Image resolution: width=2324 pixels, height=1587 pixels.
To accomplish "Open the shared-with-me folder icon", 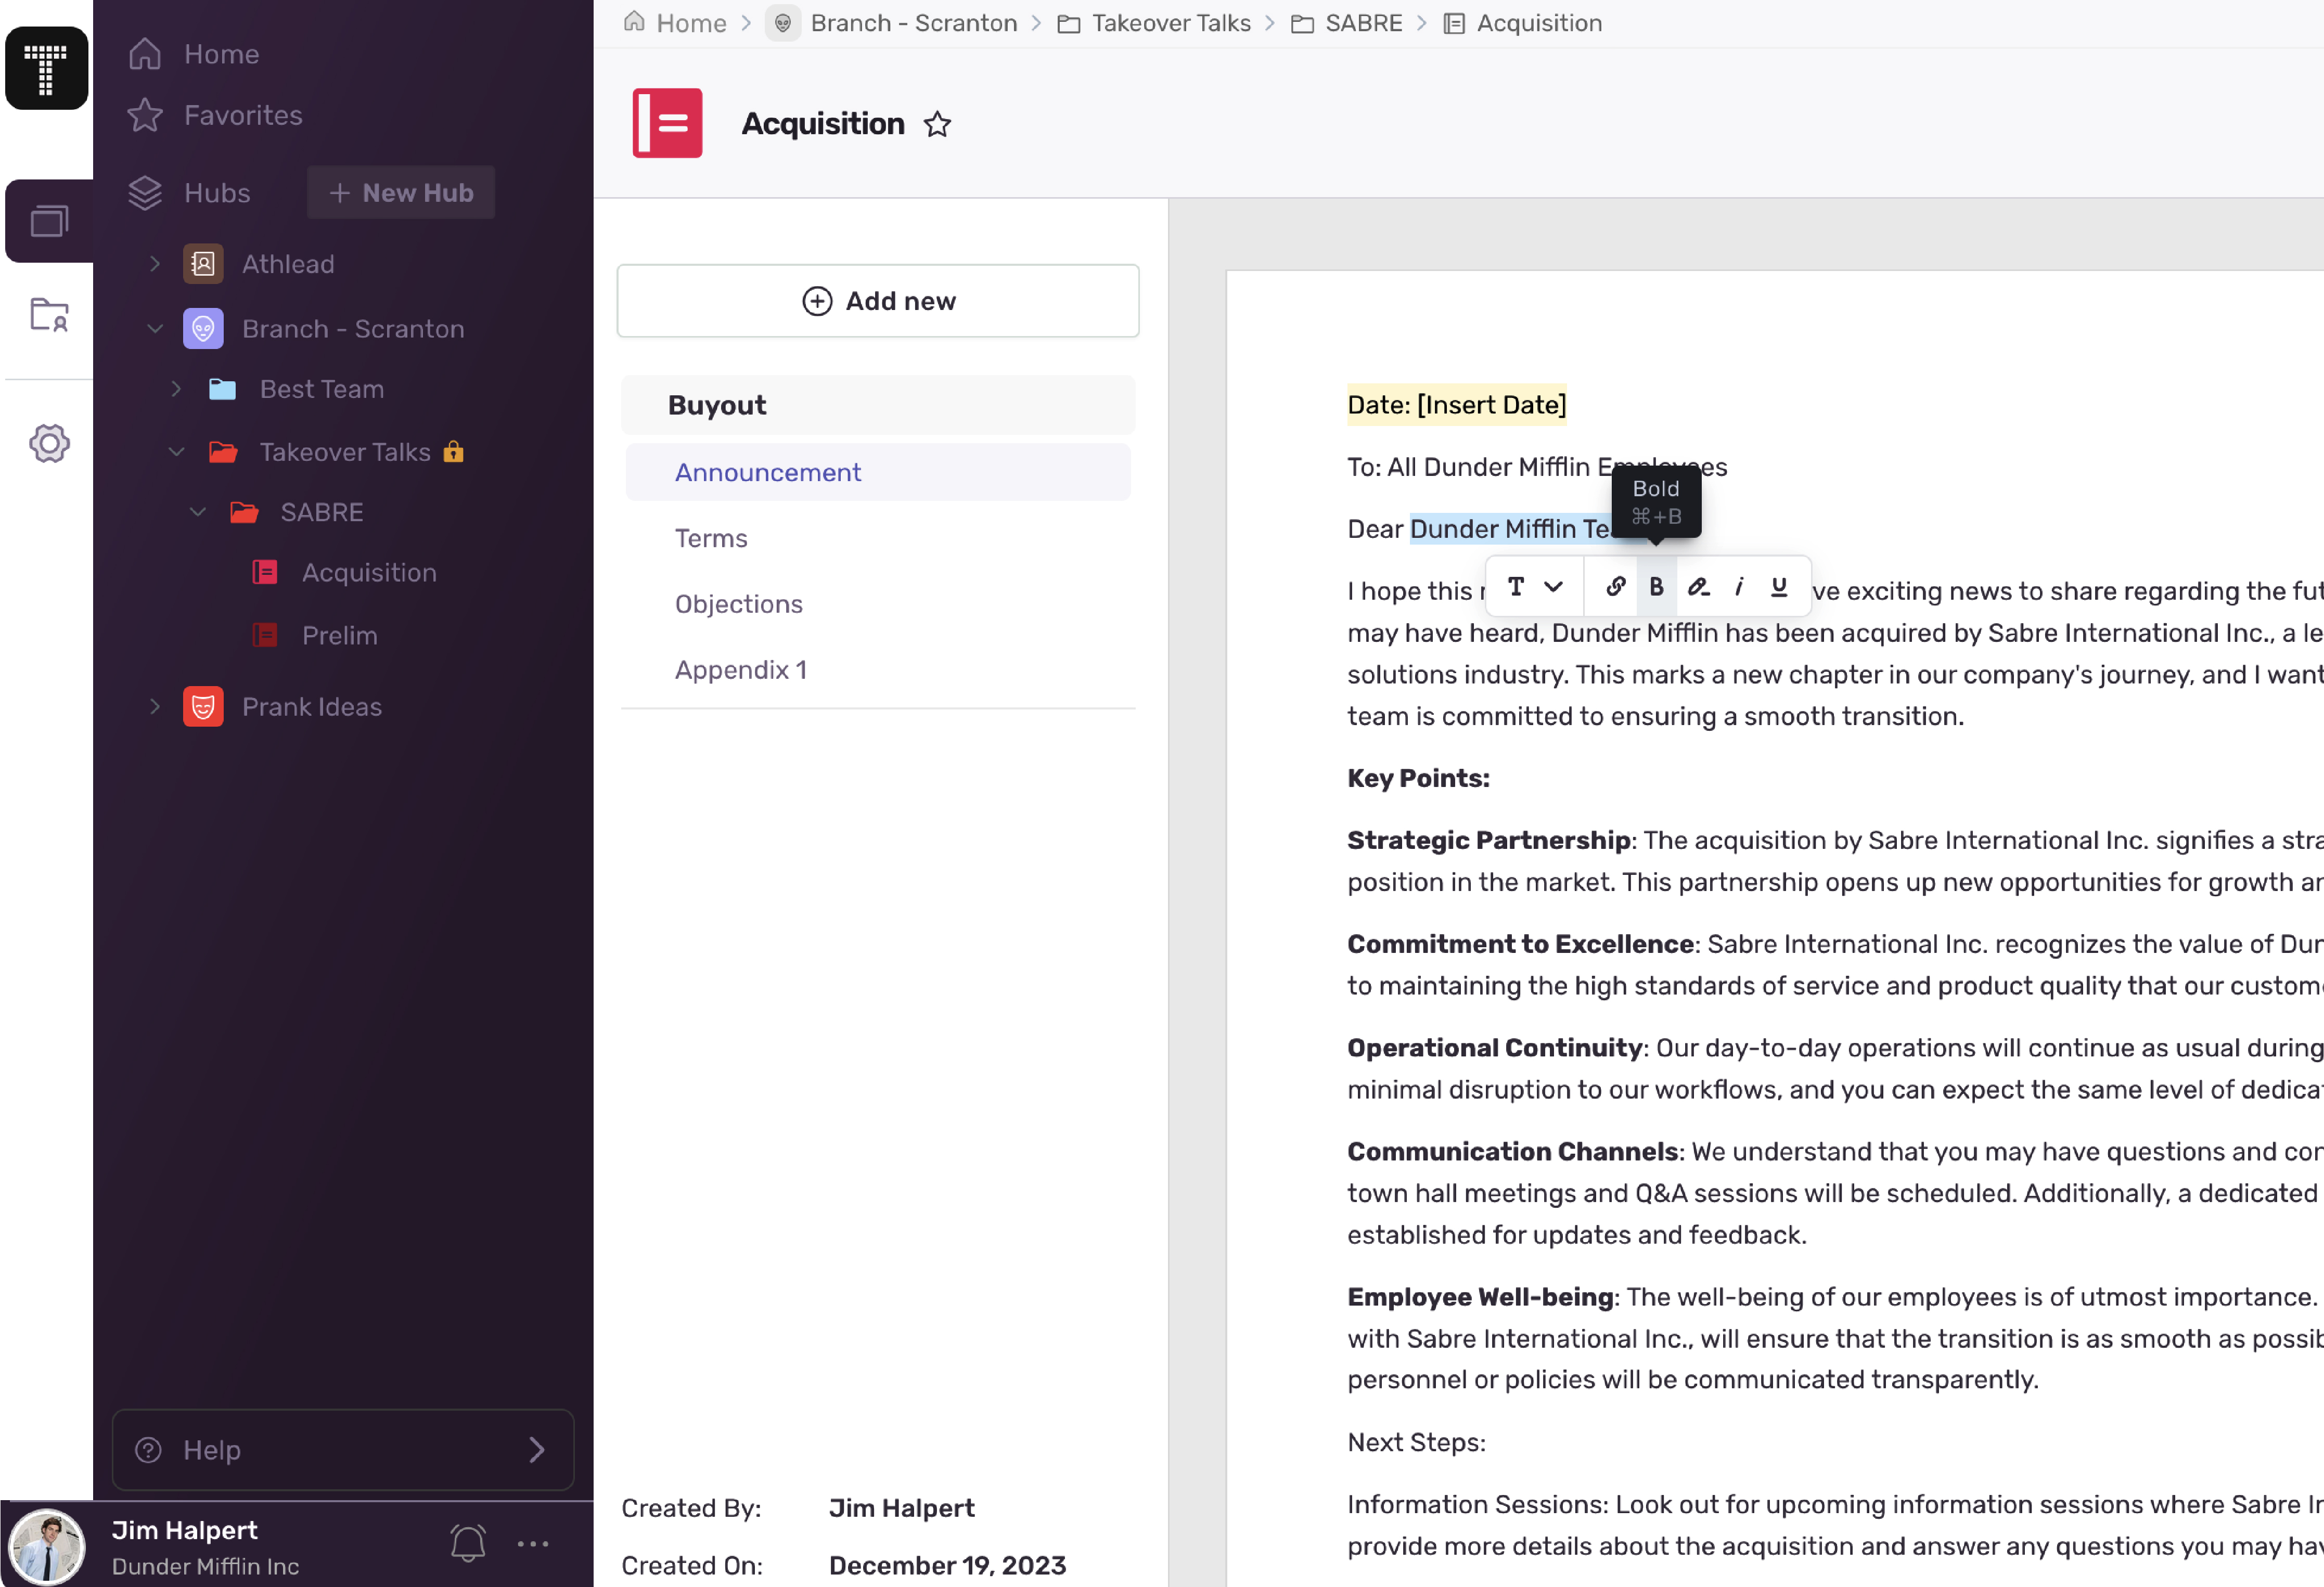I will tap(48, 315).
